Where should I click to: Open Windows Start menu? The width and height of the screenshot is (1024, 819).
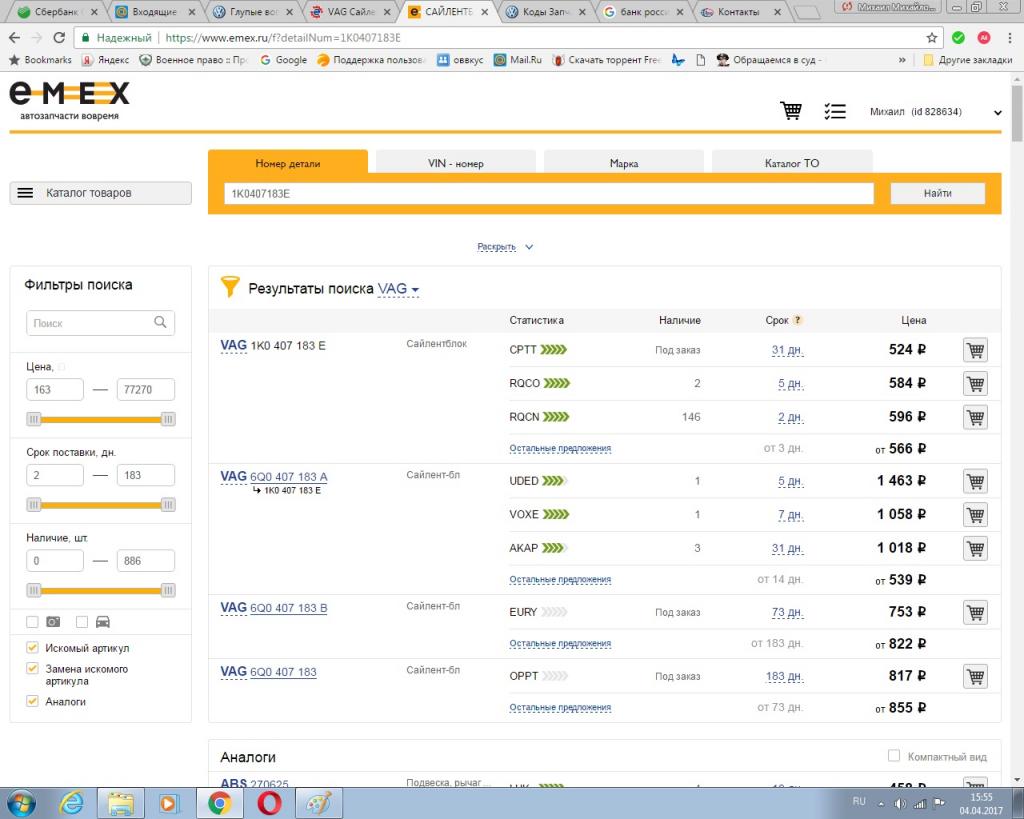point(22,803)
